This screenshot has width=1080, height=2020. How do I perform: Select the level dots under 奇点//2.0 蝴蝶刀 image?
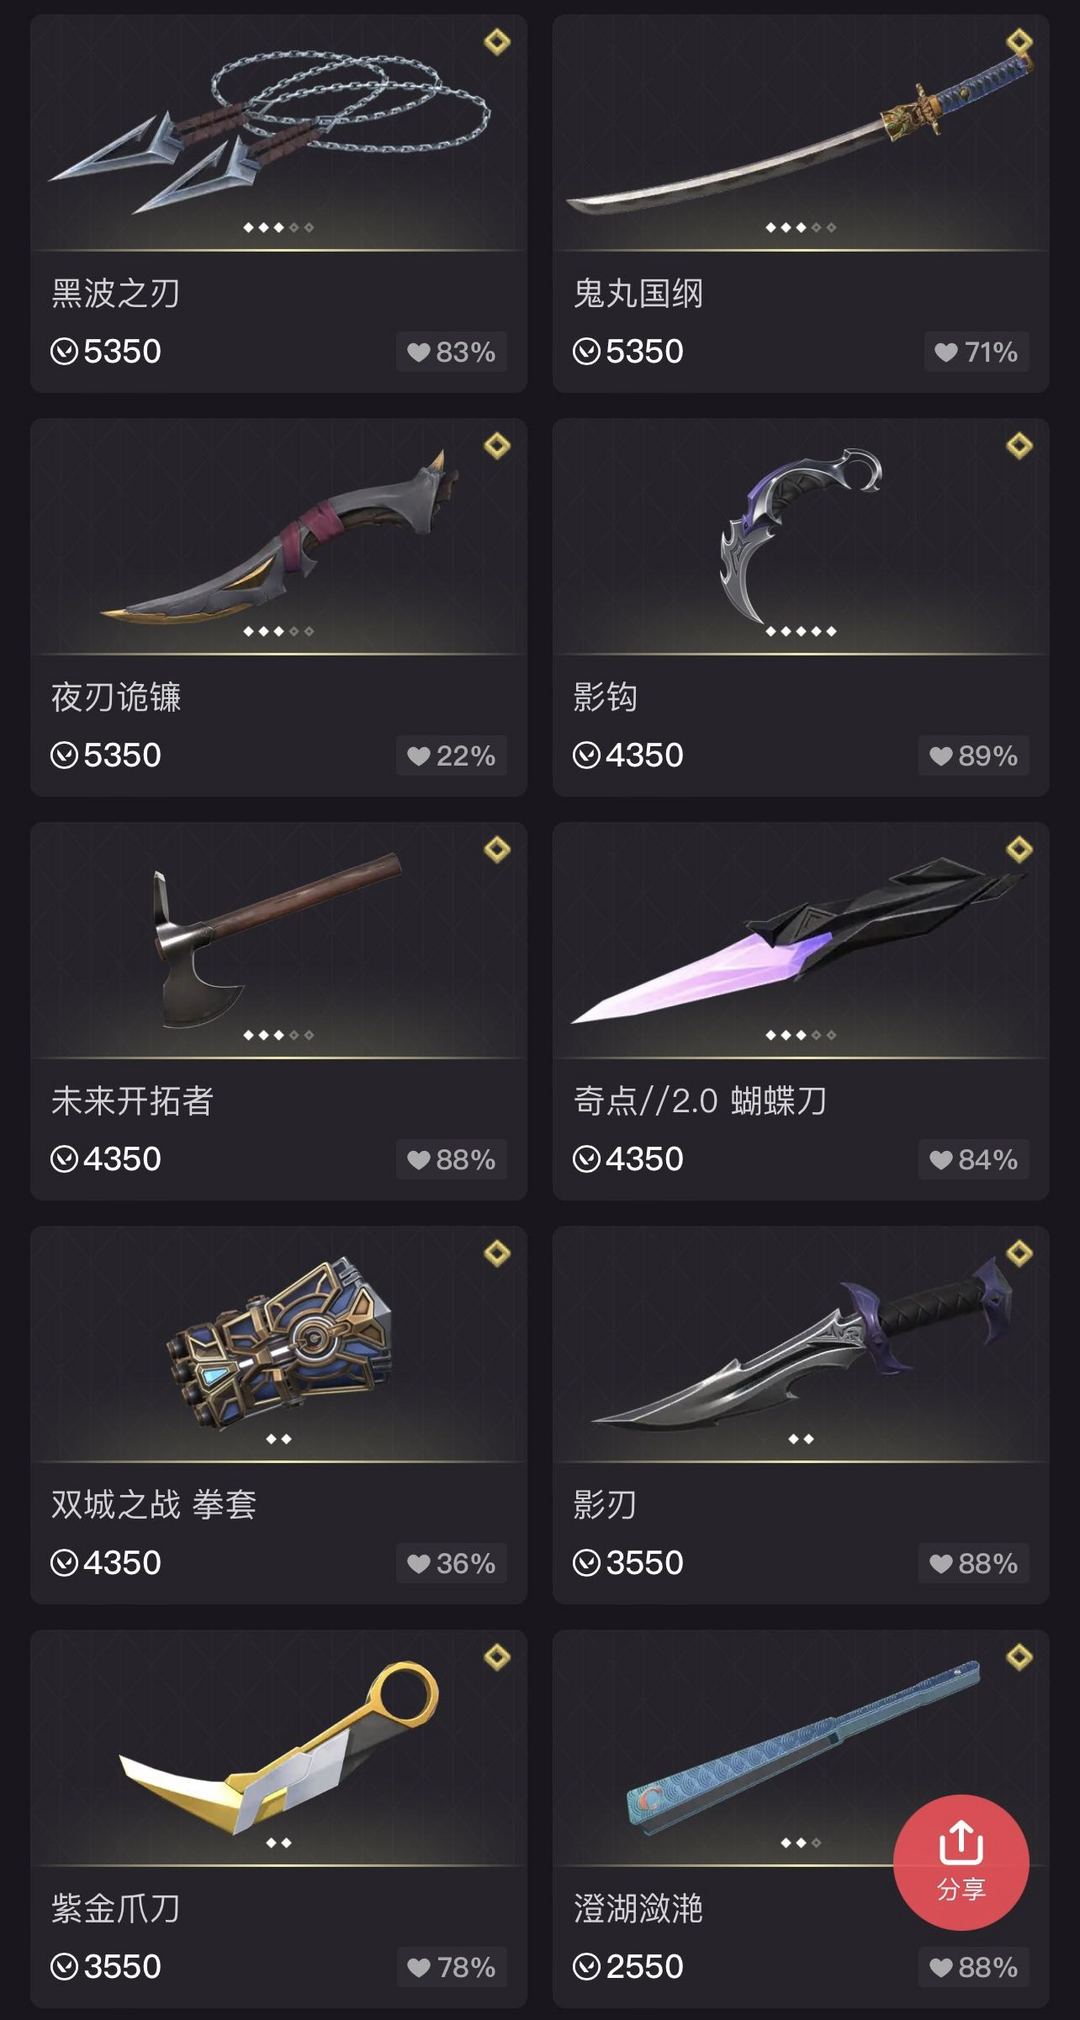point(801,1035)
